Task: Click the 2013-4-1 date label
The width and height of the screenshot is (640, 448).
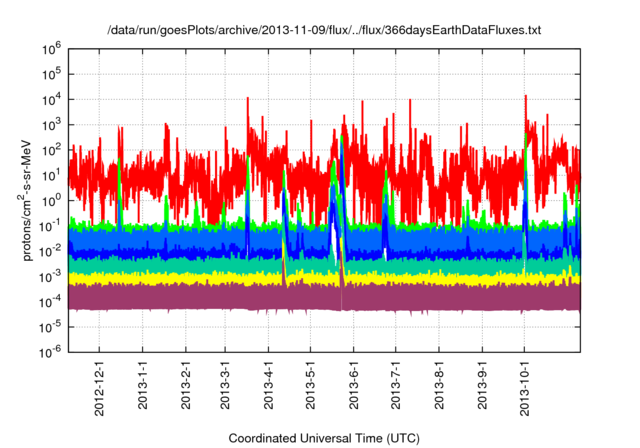Action: (x=268, y=386)
